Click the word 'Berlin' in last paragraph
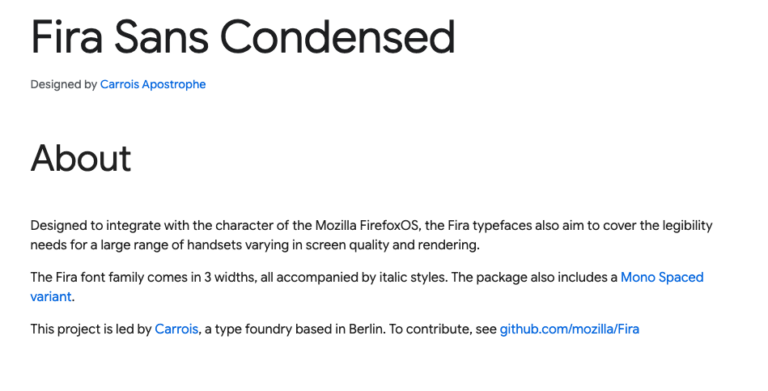 (365, 329)
